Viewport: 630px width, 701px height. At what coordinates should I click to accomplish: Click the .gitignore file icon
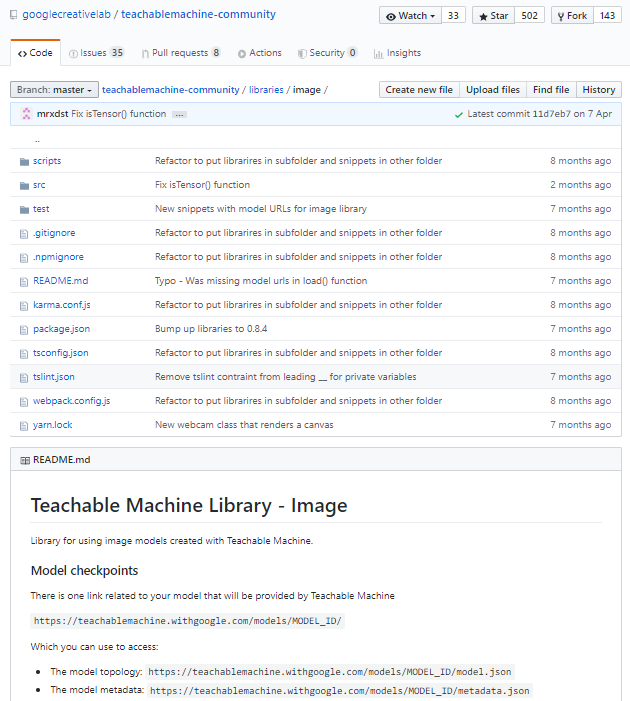[x=24, y=233]
